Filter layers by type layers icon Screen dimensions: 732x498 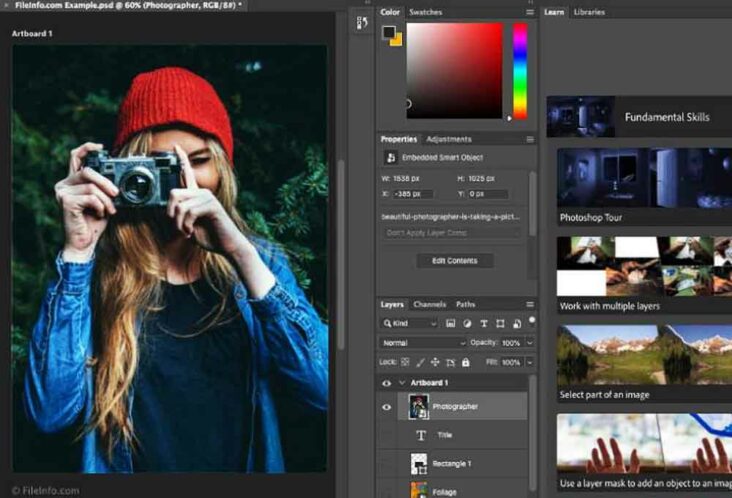(x=484, y=323)
